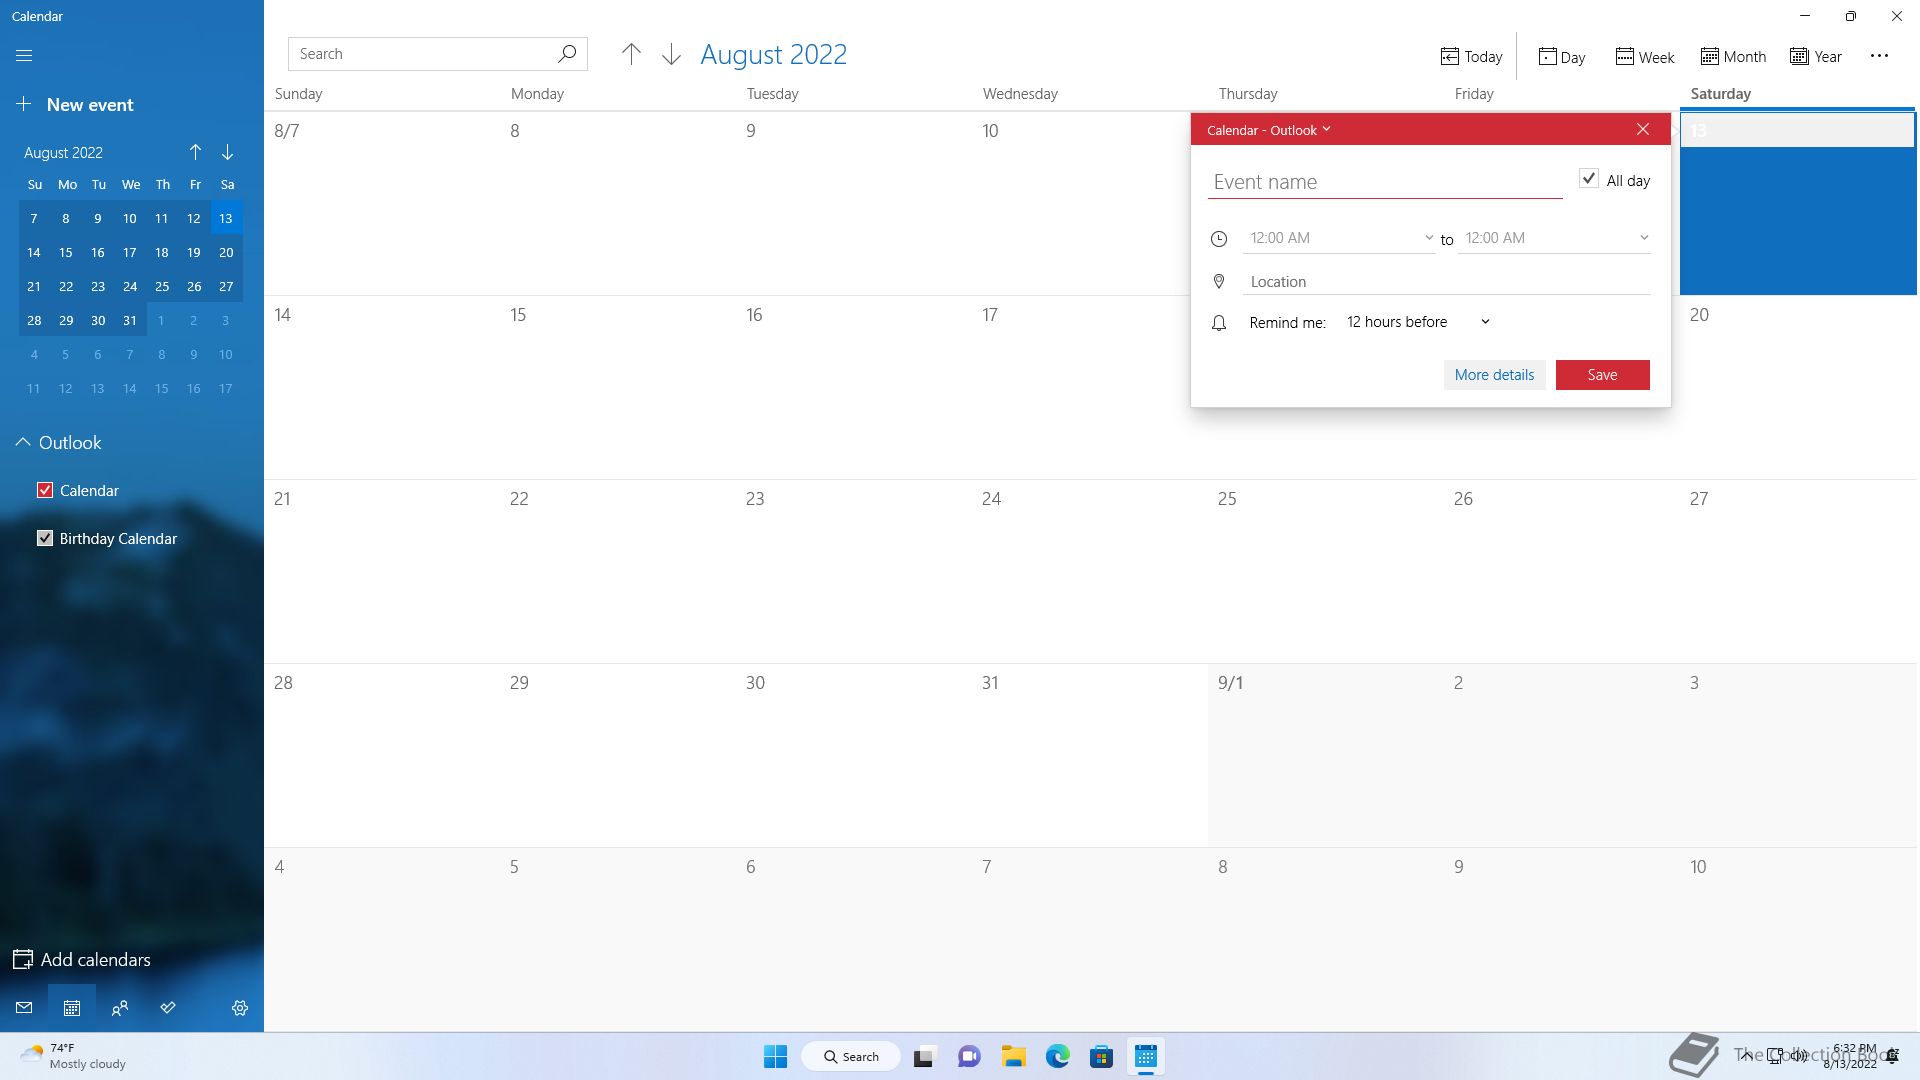Select 31 in mini calendar
1920x1080 pixels.
tap(130, 321)
